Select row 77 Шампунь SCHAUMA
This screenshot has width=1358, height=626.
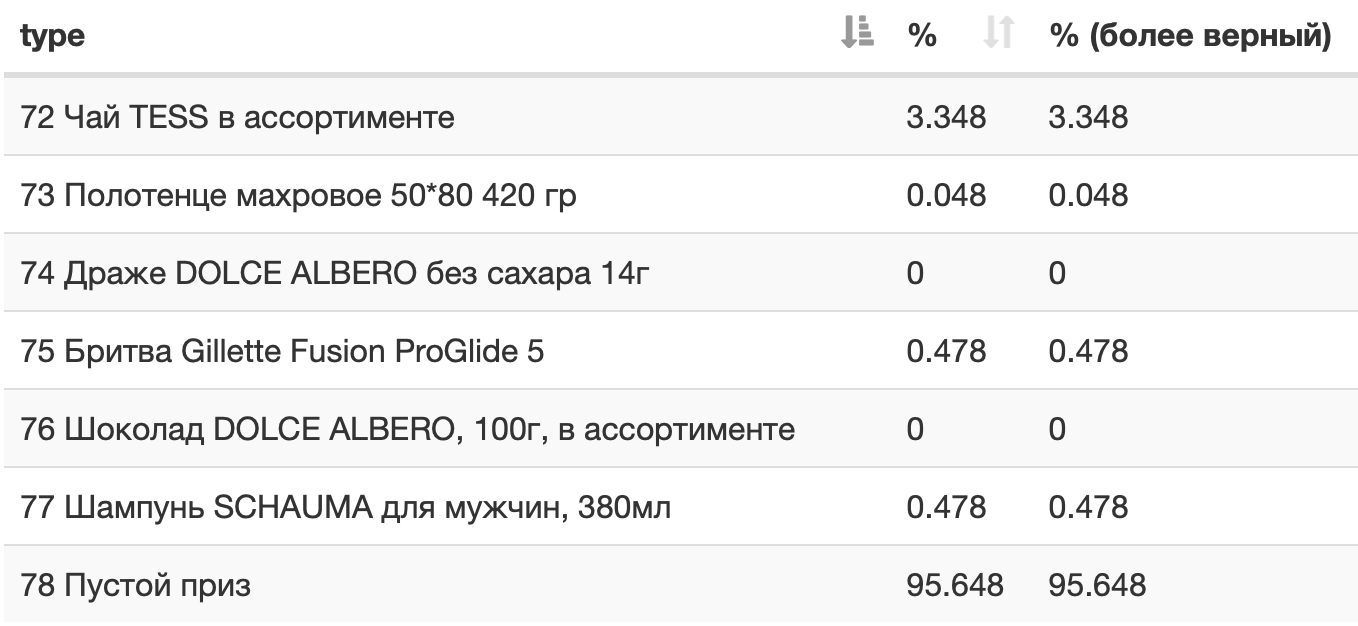point(679,507)
